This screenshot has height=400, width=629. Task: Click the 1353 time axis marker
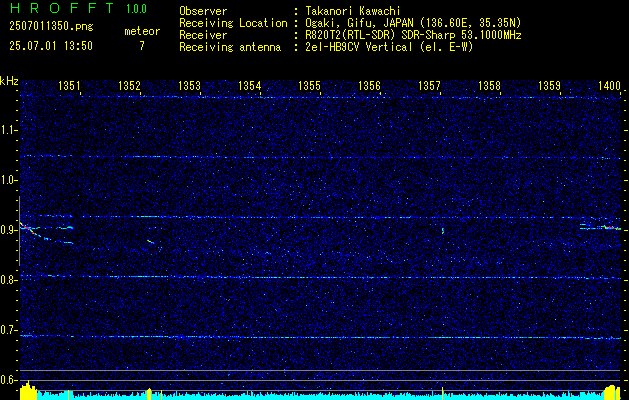(189, 85)
